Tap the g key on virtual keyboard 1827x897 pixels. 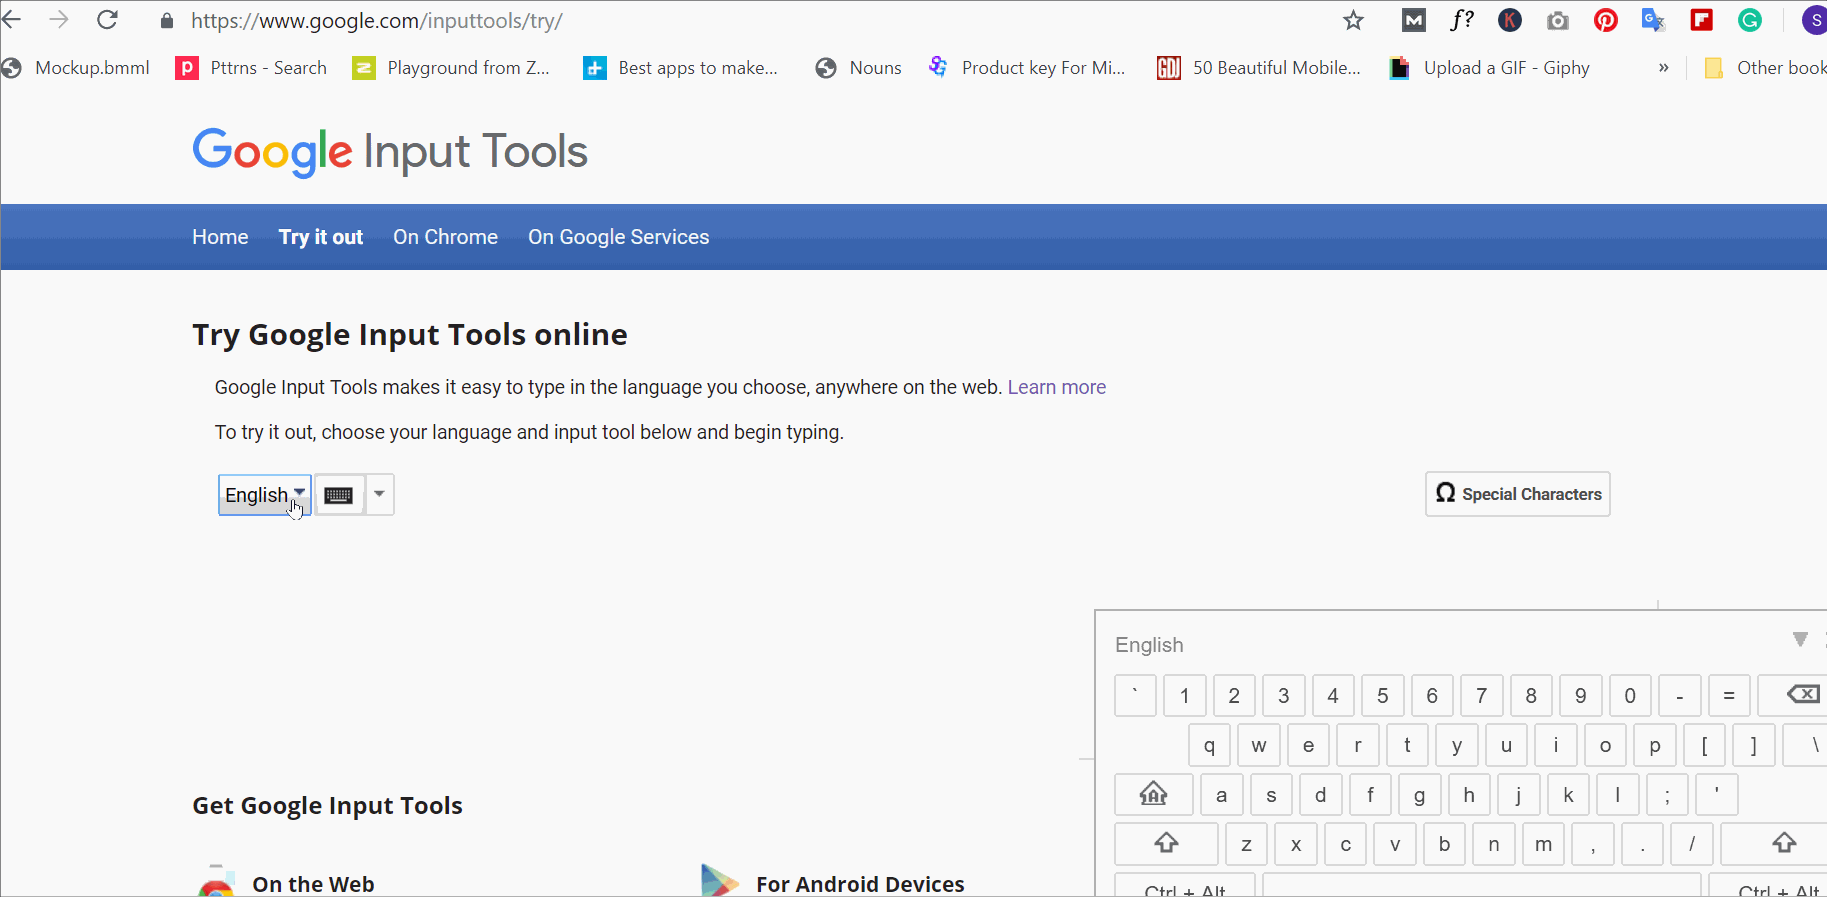click(1419, 794)
